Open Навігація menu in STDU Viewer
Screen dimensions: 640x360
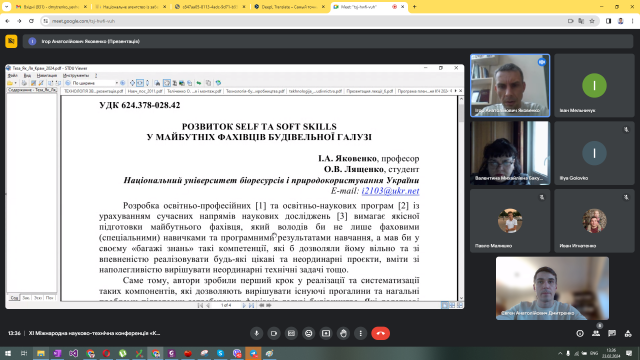click(47, 76)
